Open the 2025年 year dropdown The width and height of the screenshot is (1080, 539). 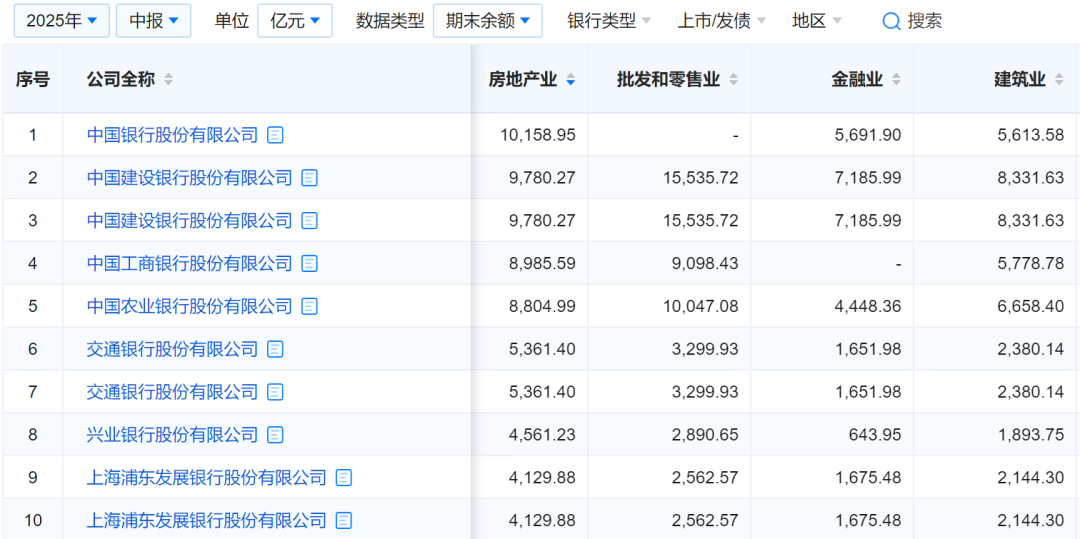coord(61,21)
